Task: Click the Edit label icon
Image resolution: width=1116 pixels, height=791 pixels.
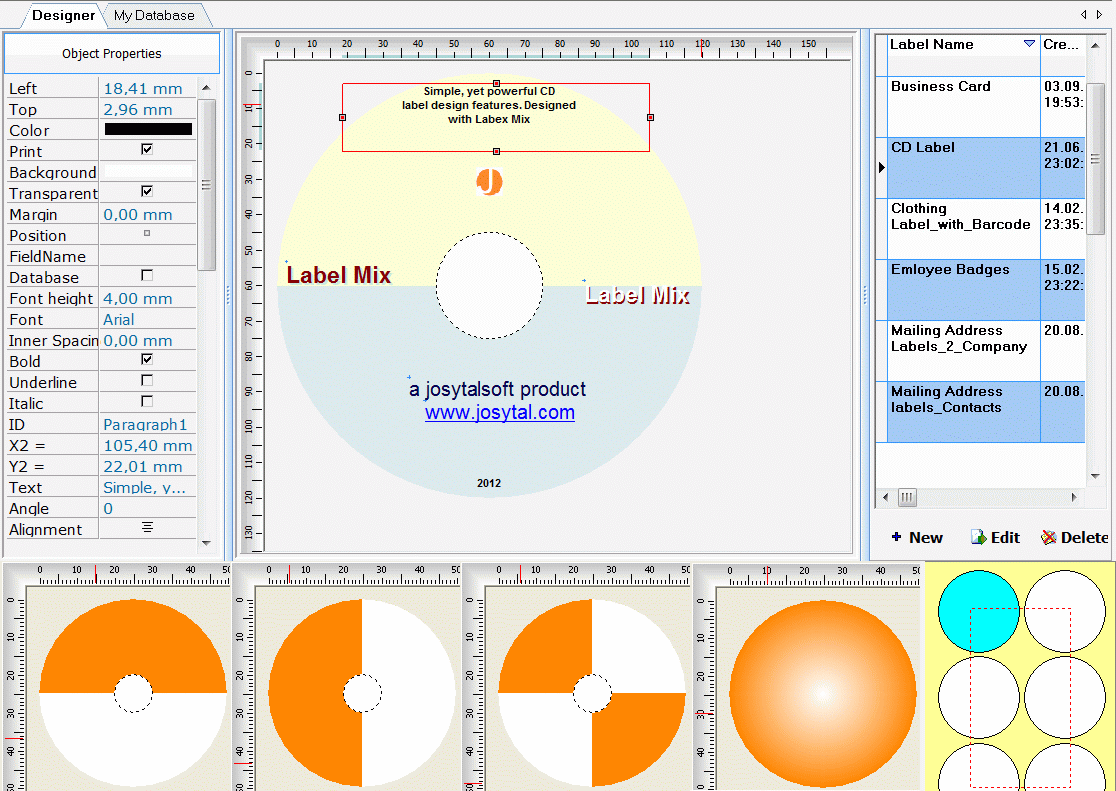Action: [979, 537]
